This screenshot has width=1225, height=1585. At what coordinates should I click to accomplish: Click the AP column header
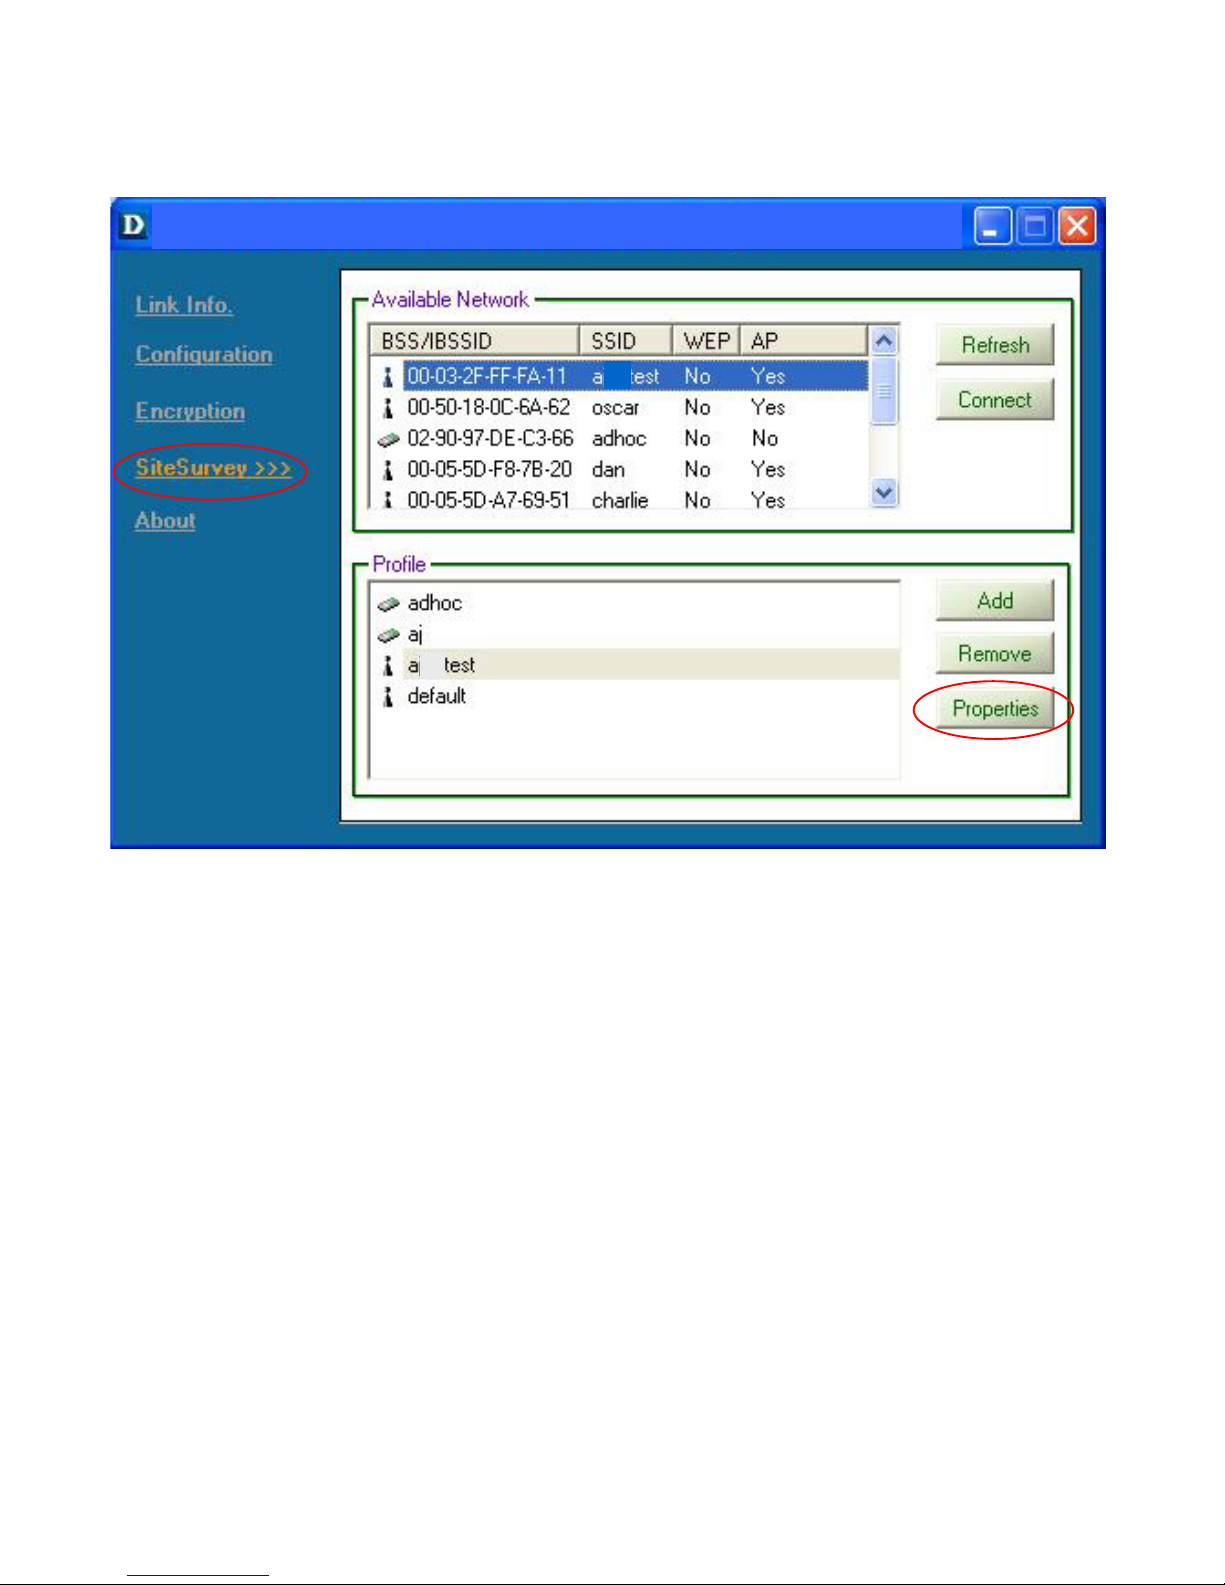click(x=803, y=341)
